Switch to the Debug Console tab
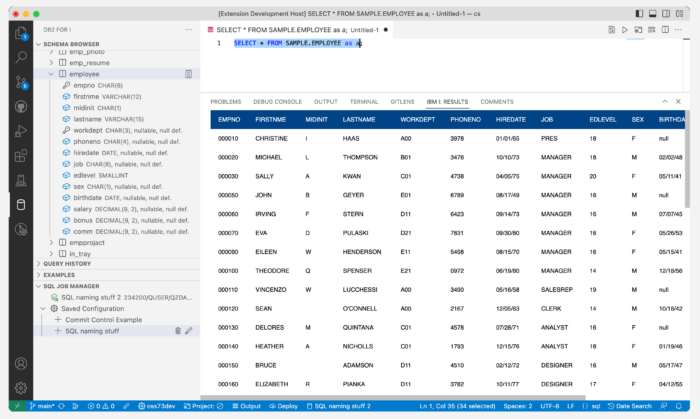 click(x=277, y=102)
